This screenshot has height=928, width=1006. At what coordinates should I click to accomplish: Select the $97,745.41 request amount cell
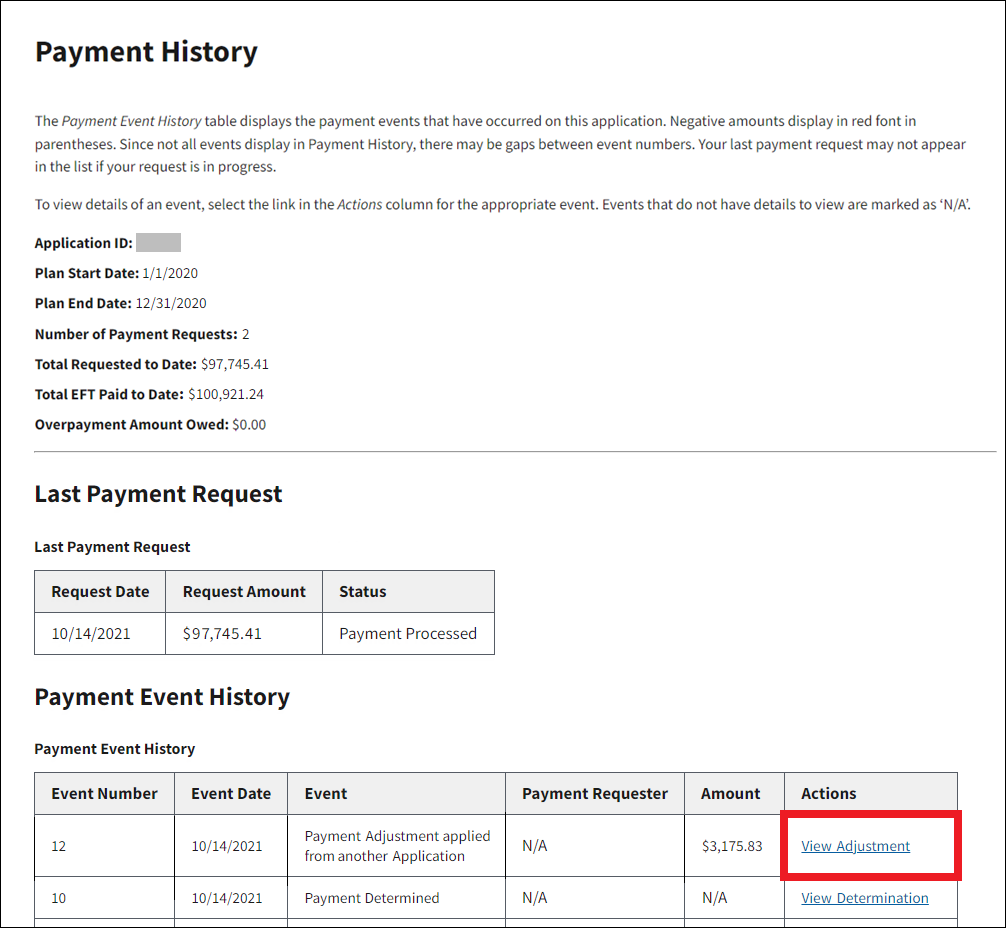(x=222, y=633)
